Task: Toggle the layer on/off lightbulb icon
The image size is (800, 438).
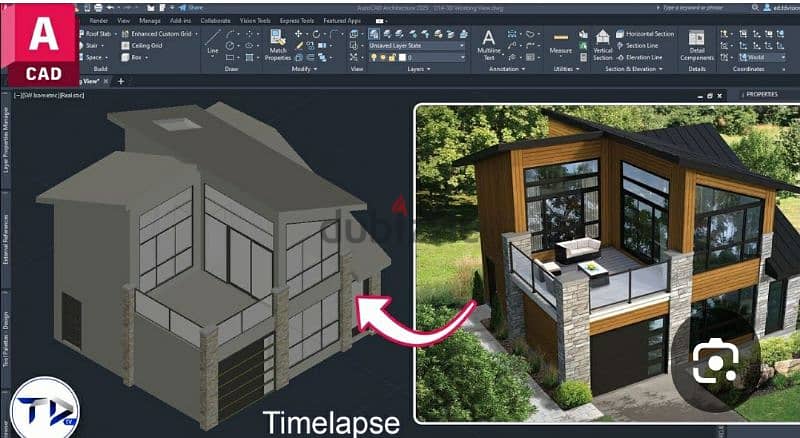Action: [373, 58]
